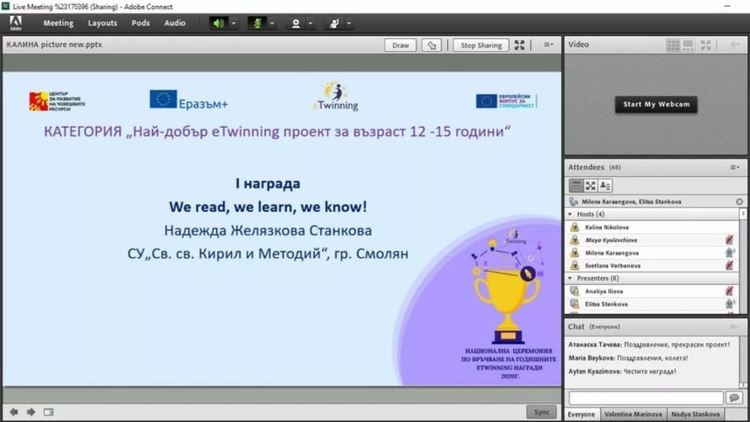
Task: Collapse the Hosts (4) group
Action: click(x=571, y=214)
